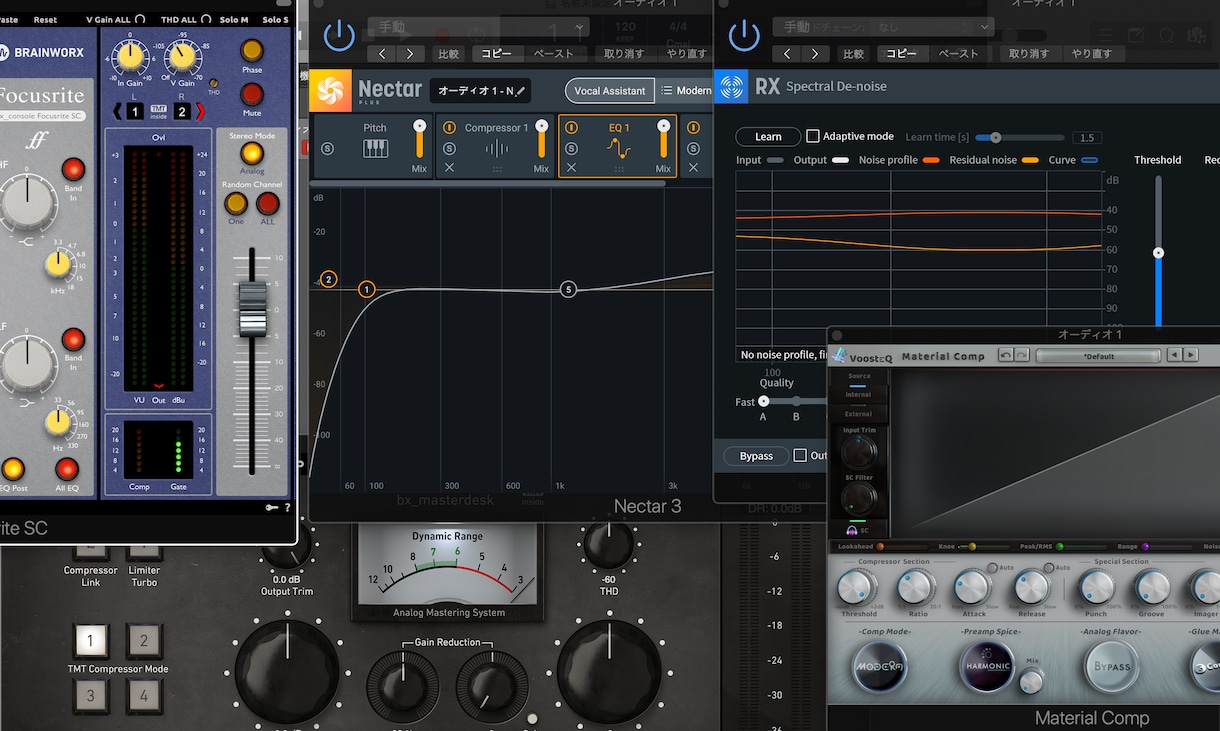Adjust the Learn time slider in RX

(1020, 137)
